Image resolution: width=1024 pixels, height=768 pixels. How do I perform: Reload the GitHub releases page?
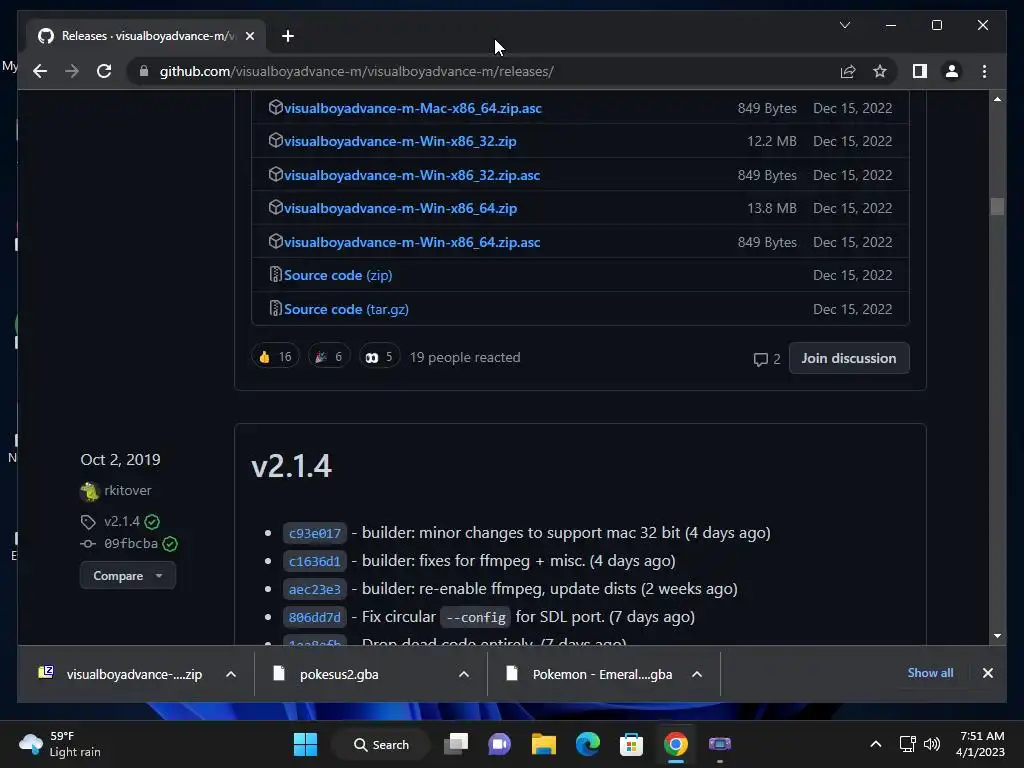click(104, 71)
